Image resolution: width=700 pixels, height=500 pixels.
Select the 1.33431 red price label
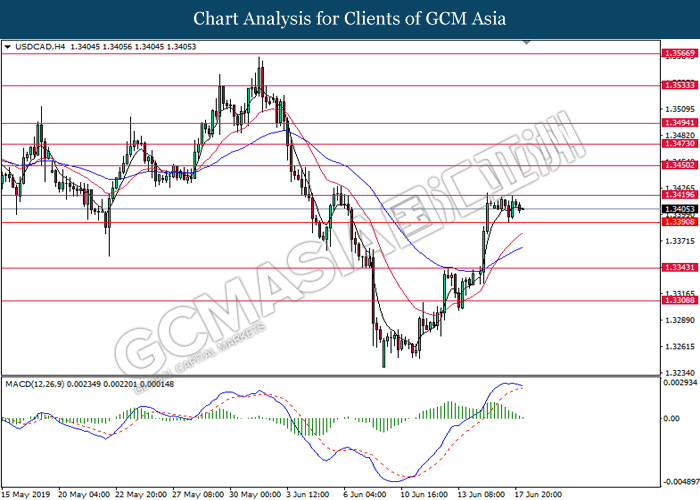point(679,267)
